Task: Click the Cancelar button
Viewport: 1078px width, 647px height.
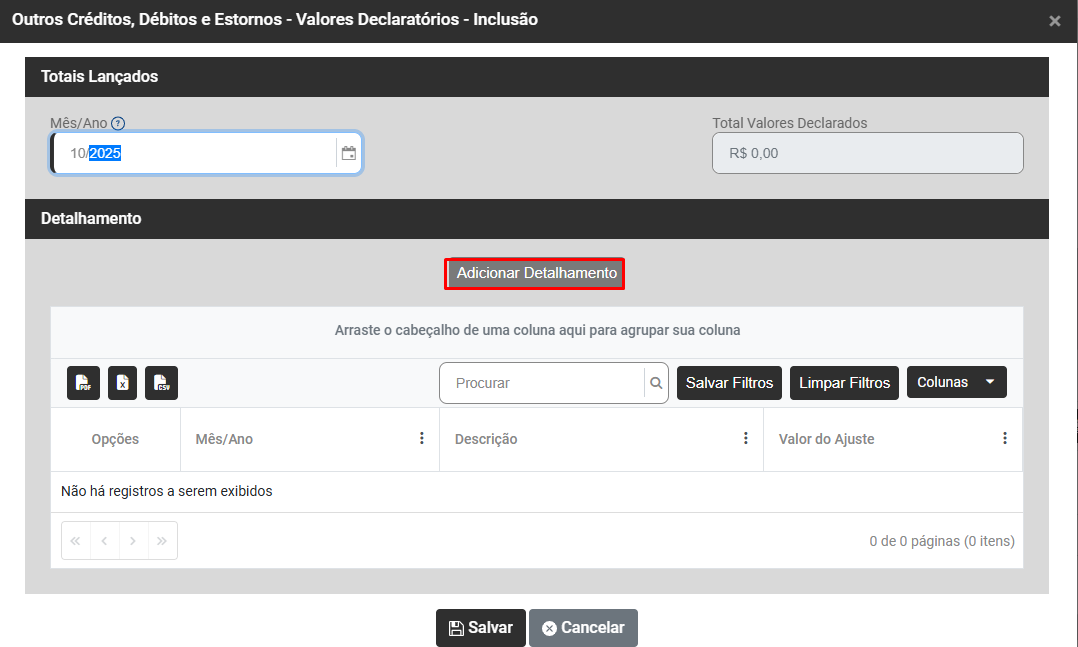Action: 583,628
